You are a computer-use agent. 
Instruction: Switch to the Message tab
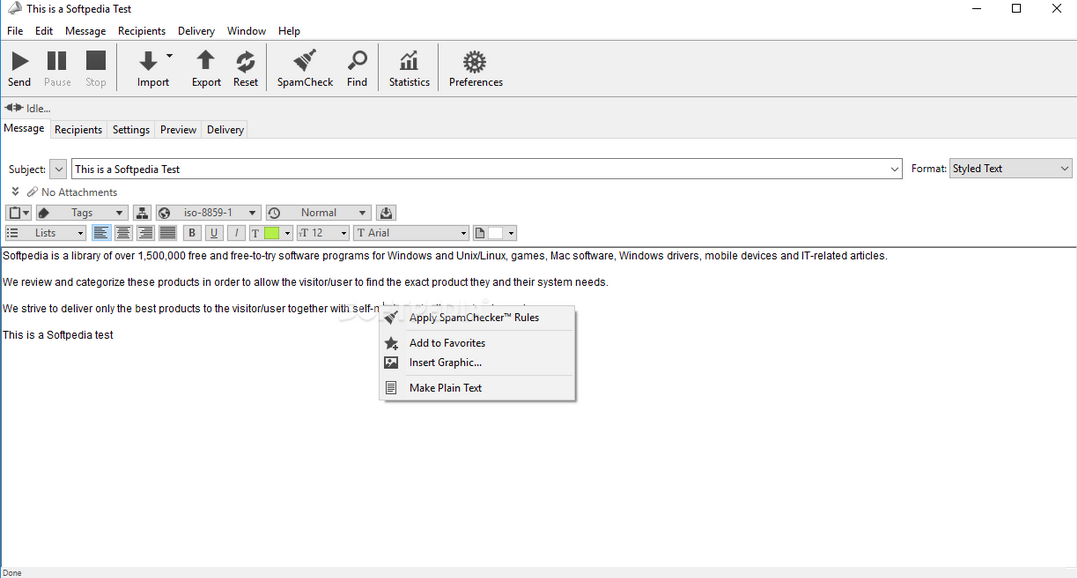pyautogui.click(x=24, y=128)
